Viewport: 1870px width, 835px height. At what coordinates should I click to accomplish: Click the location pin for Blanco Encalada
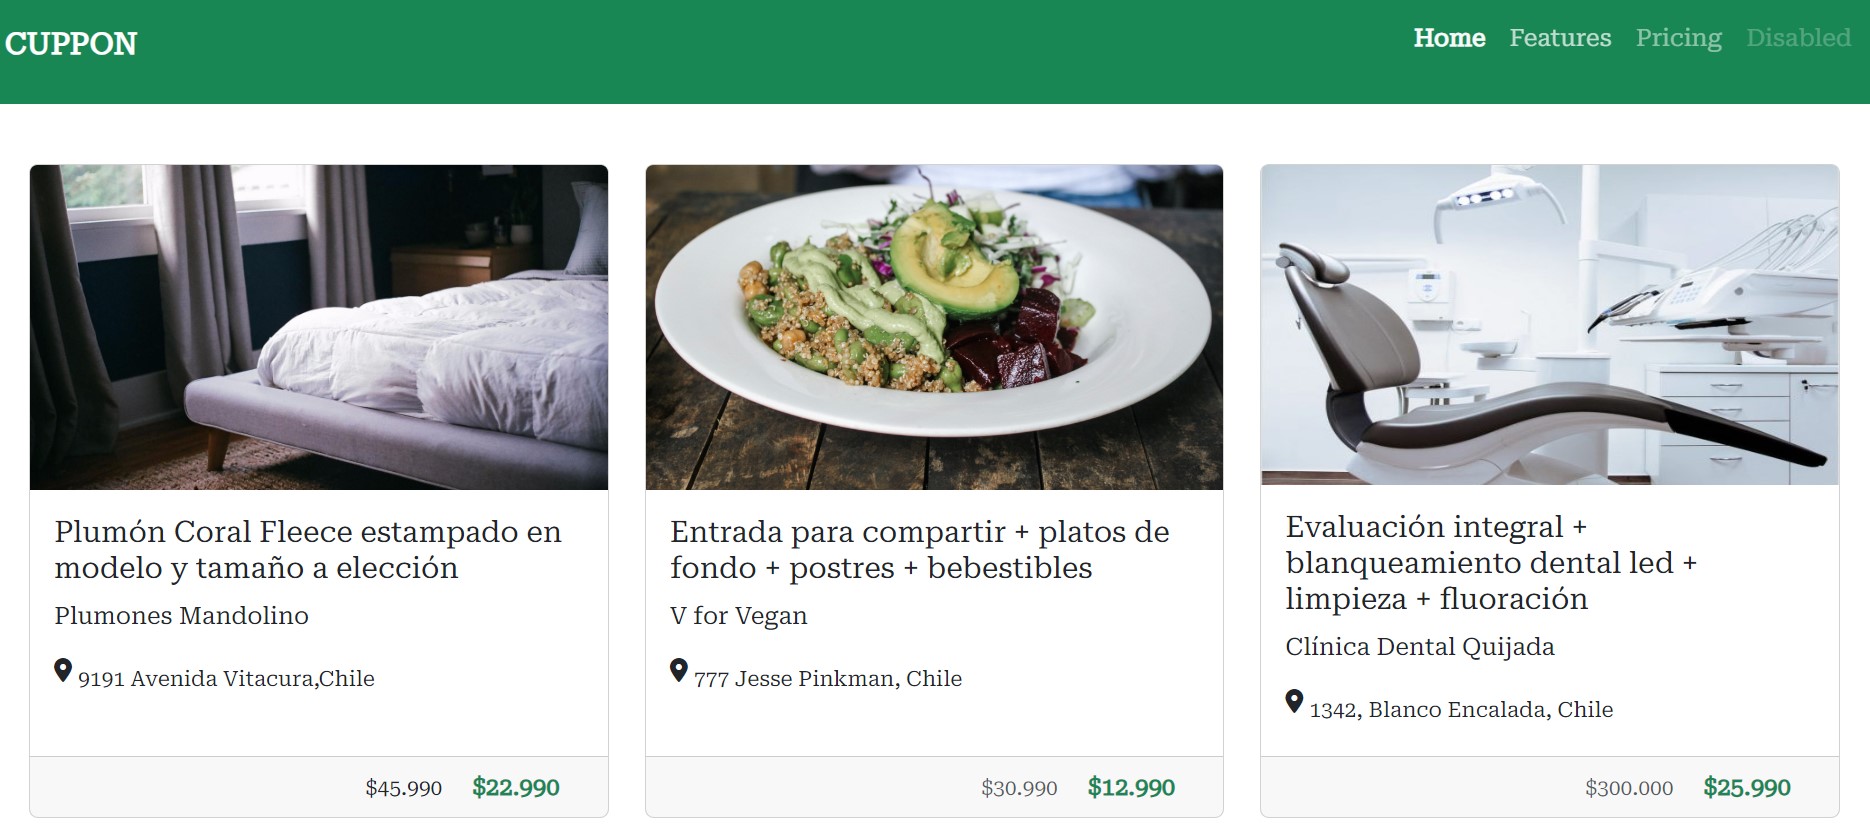pos(1294,702)
